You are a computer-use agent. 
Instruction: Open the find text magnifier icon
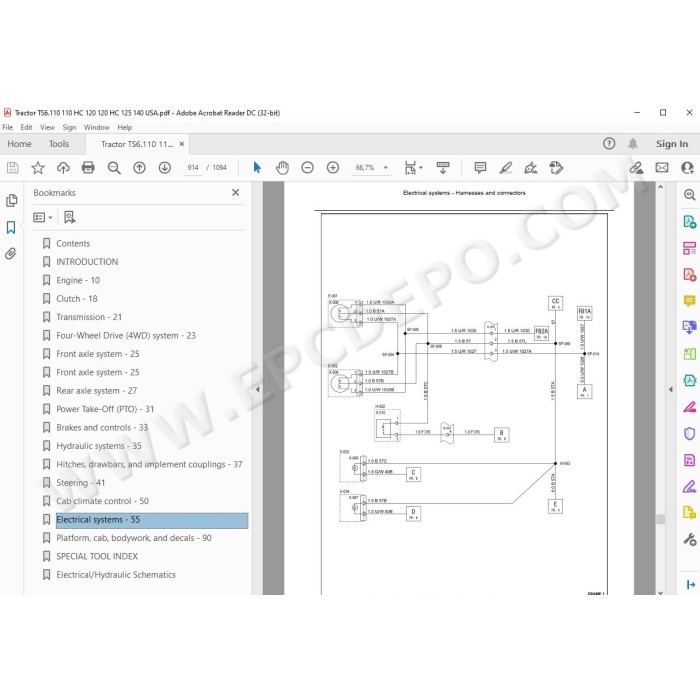[114, 168]
